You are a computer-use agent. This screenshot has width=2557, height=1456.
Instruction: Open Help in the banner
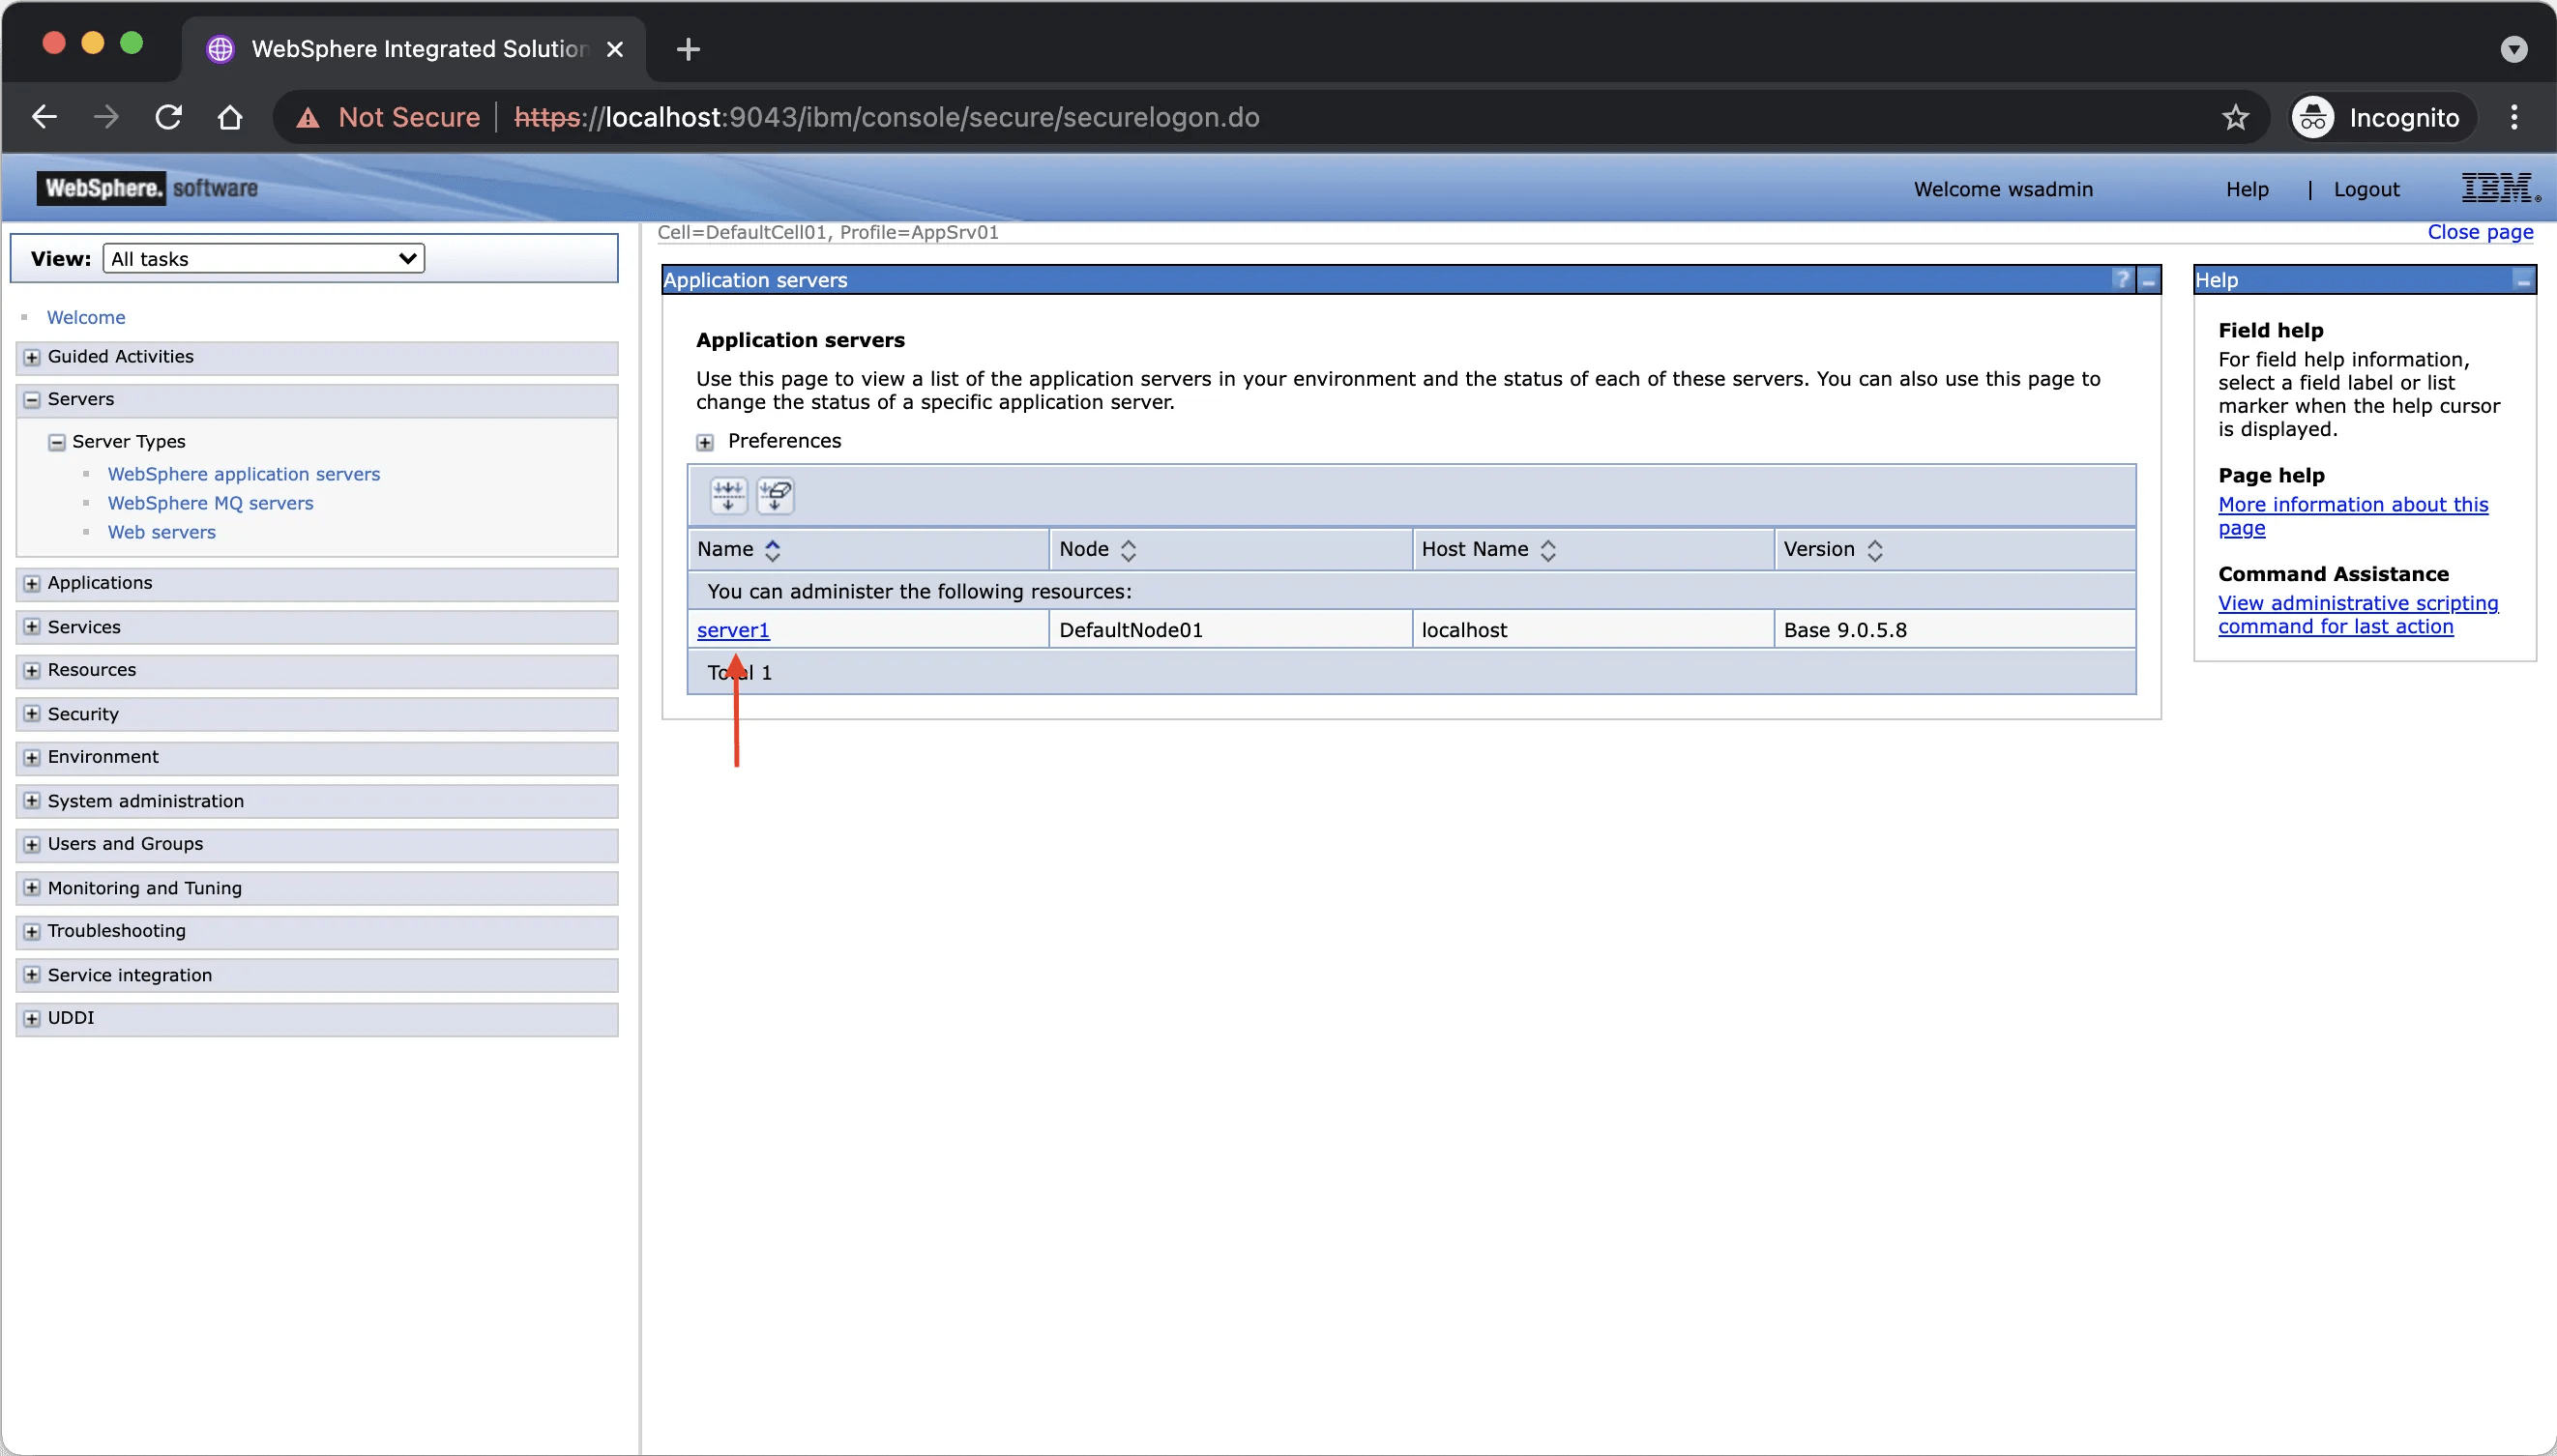coord(2246,189)
